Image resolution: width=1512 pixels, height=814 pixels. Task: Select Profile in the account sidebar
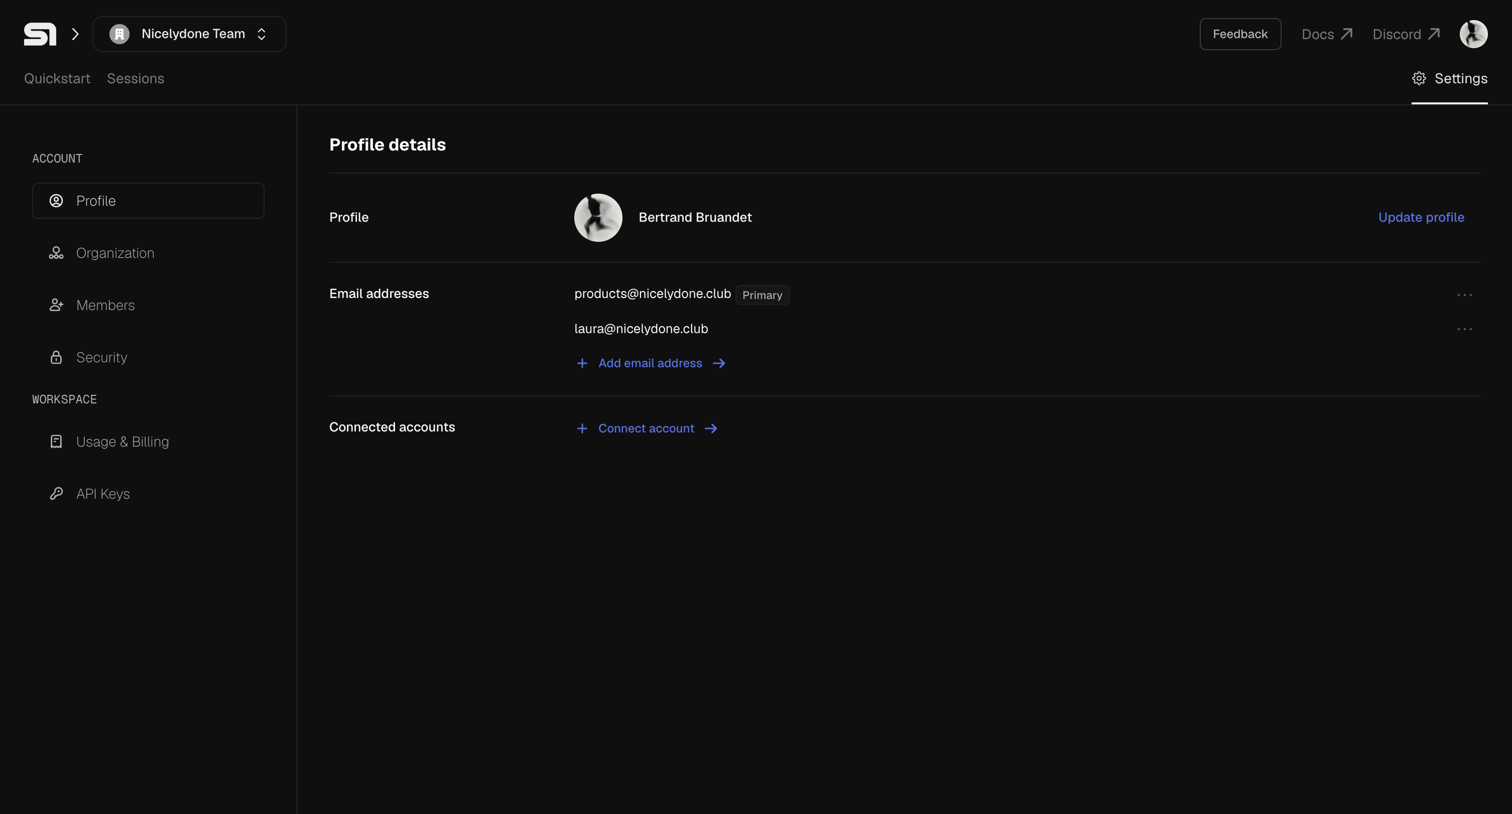pyautogui.click(x=148, y=201)
